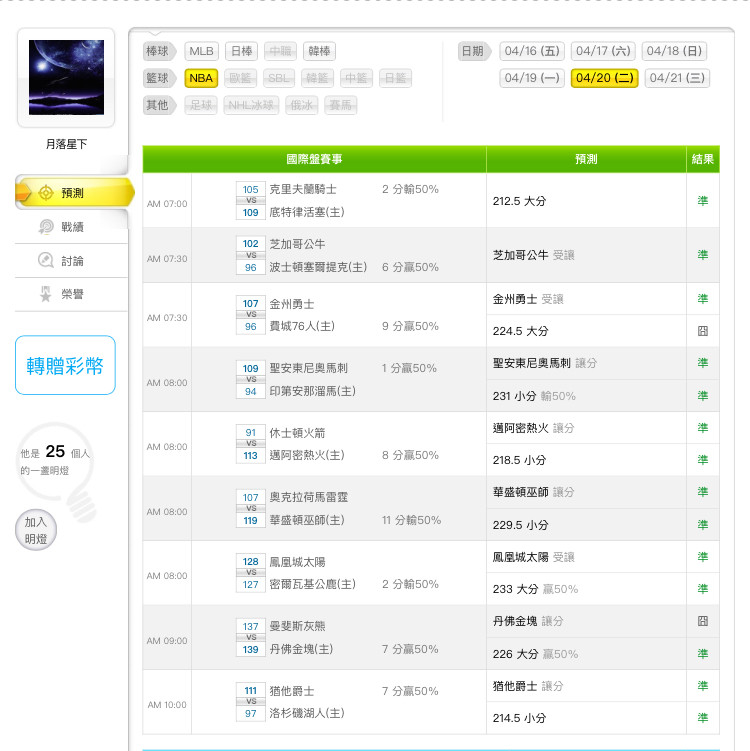
Task: Select the 中籃 league filter
Action: click(x=356, y=78)
